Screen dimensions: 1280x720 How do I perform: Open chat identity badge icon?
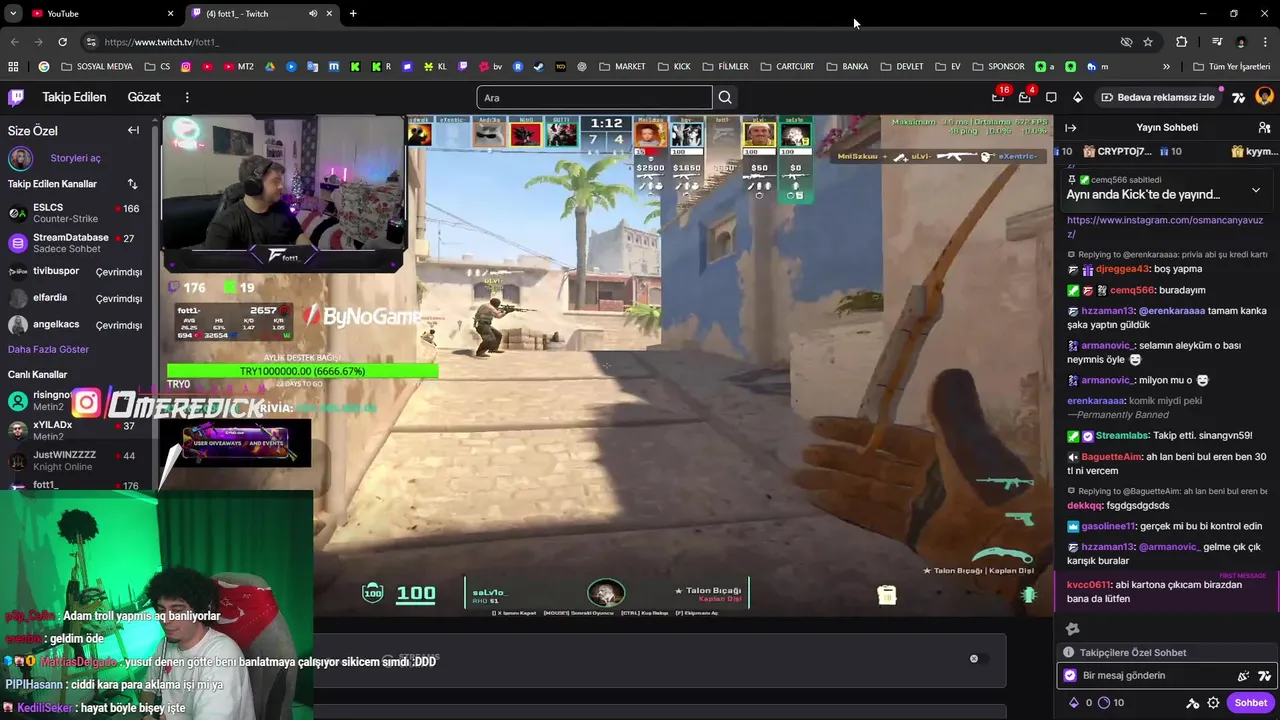1070,676
